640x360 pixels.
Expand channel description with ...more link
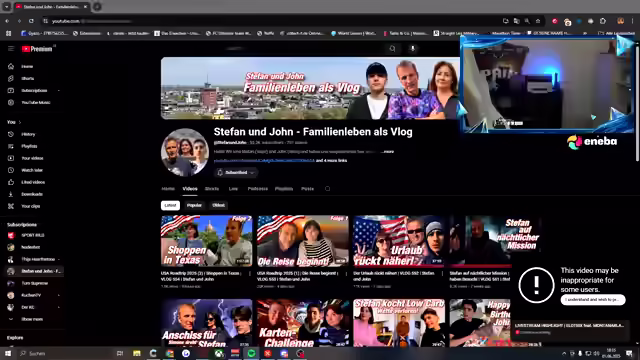pyautogui.click(x=387, y=151)
